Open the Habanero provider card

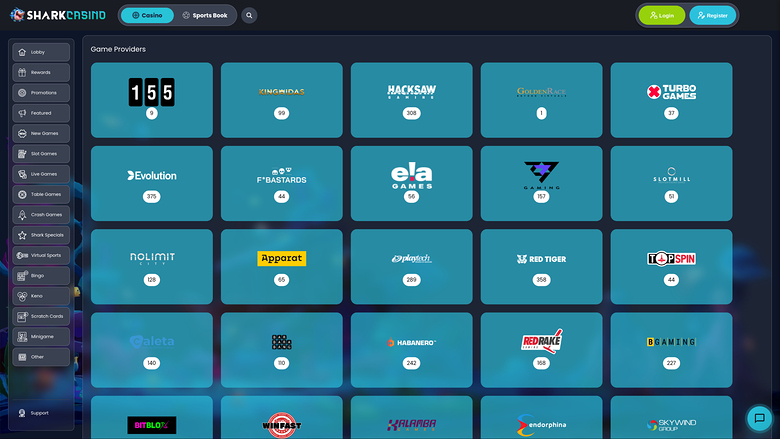[411, 350]
